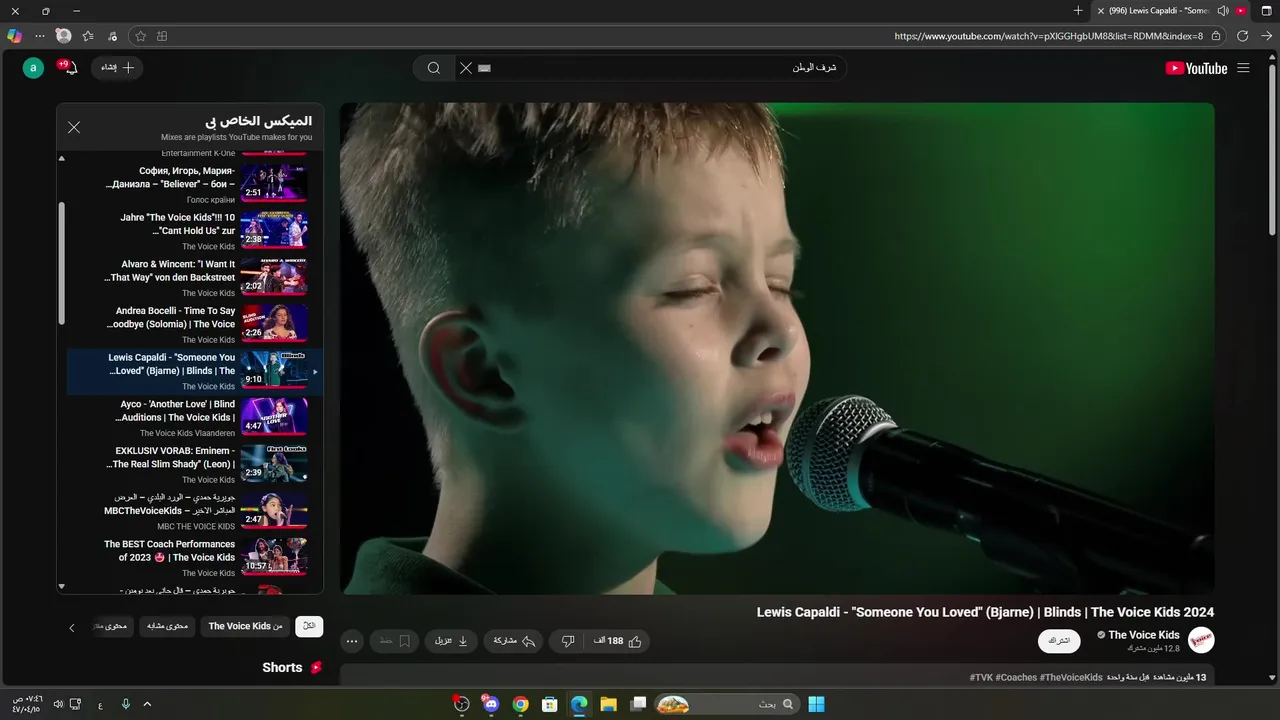Share the video
The image size is (1280, 720).
coord(514,641)
